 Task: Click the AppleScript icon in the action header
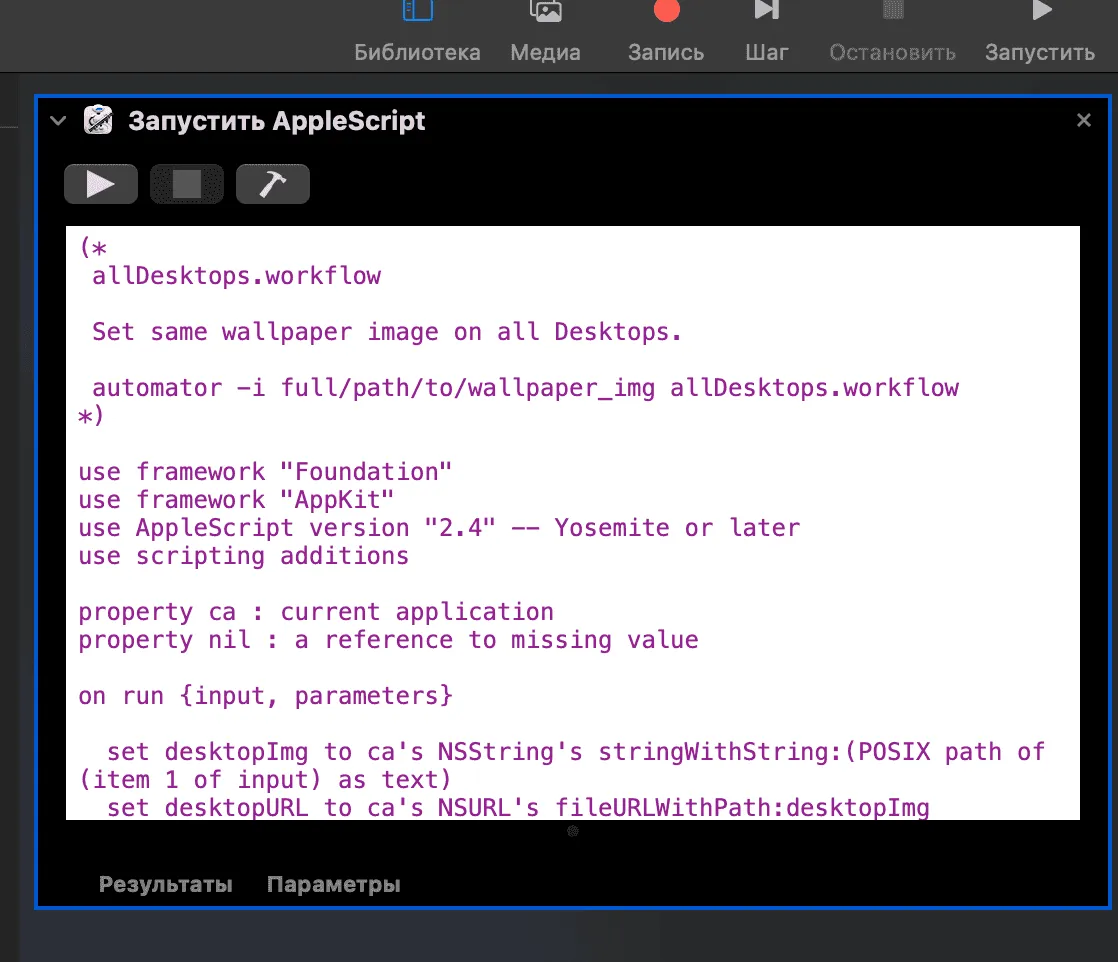[100, 120]
